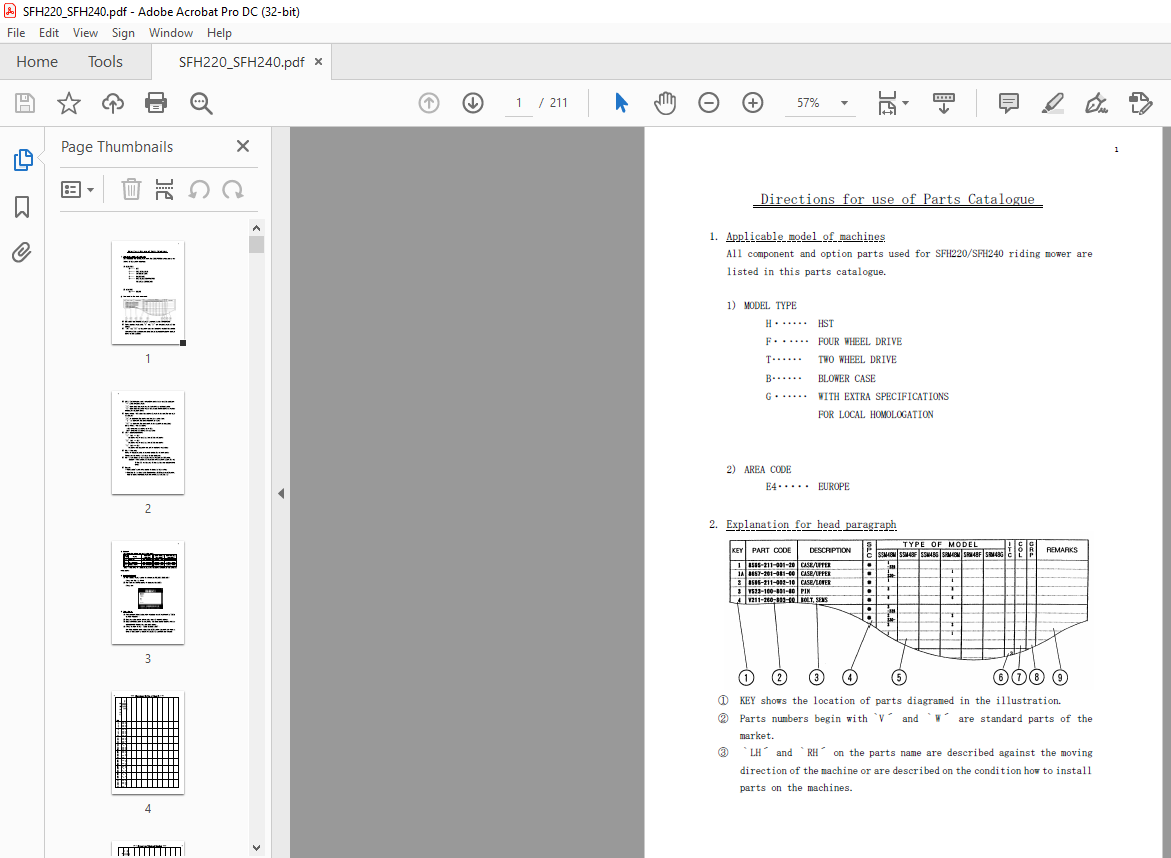The width and height of the screenshot is (1171, 858).
Task: Open the Window menu
Action: pos(170,33)
